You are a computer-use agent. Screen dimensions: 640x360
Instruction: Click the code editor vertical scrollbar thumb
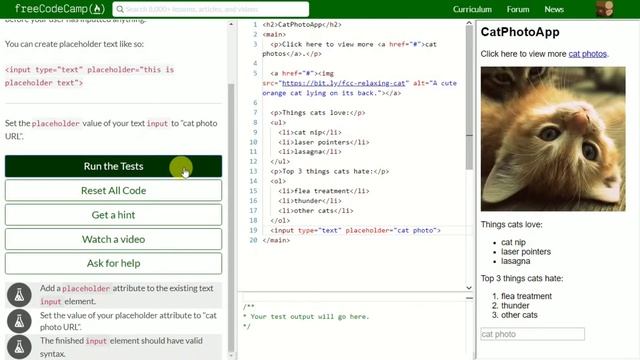469,98
